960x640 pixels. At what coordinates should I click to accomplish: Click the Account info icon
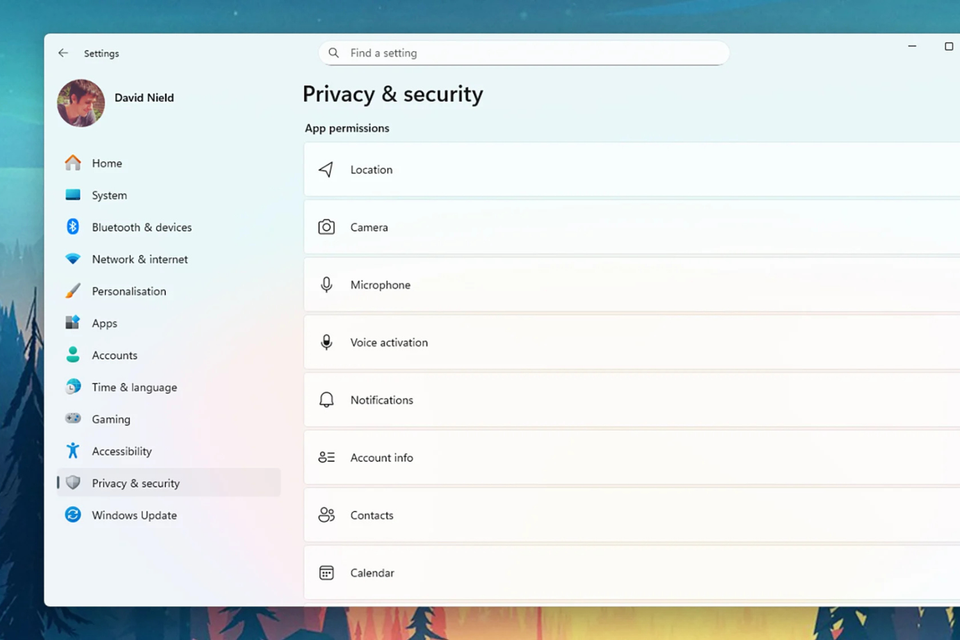coord(326,458)
